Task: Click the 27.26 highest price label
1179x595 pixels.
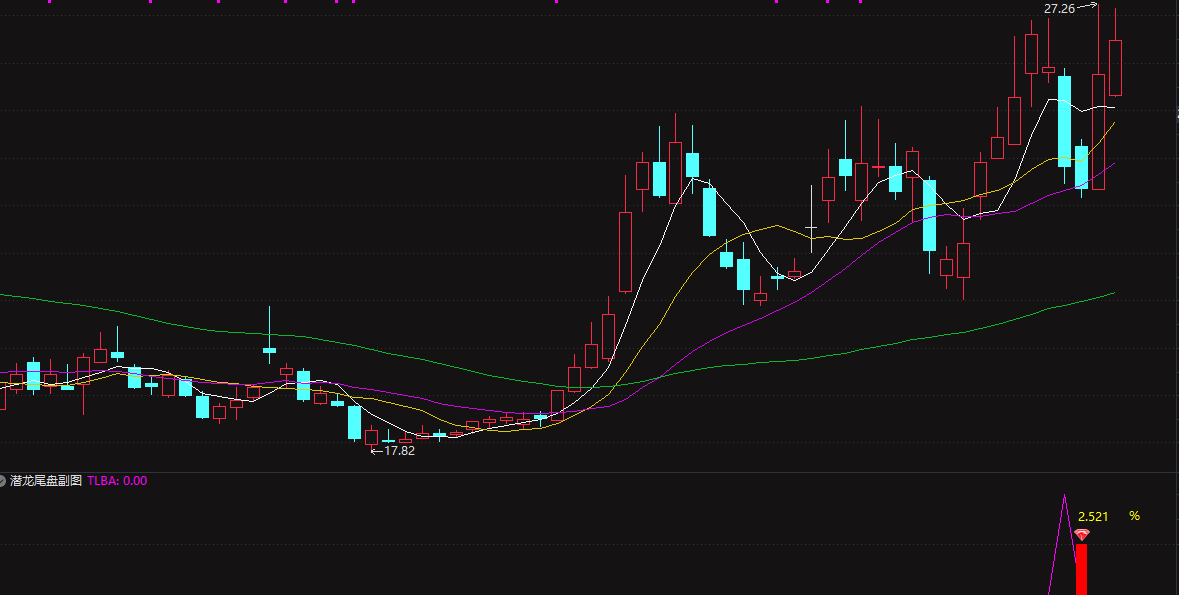Action: tap(1059, 9)
